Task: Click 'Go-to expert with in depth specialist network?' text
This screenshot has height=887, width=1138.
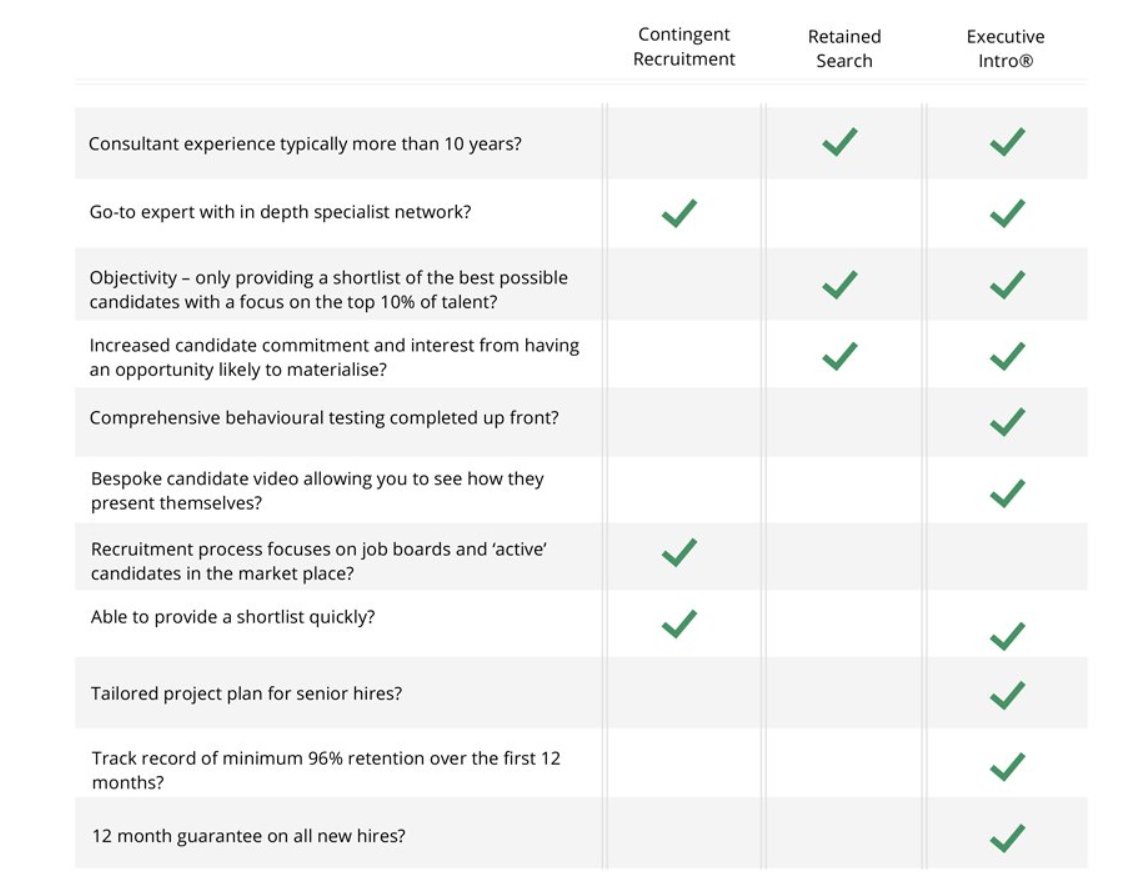Action: coord(280,213)
